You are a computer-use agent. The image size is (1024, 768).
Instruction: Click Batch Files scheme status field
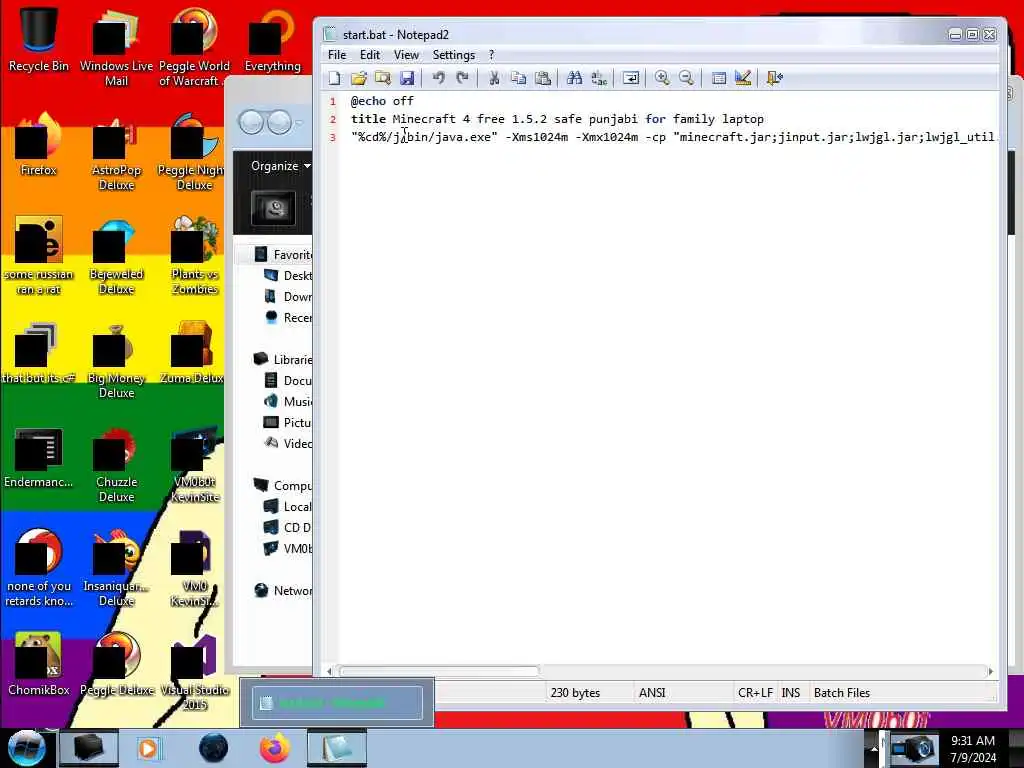click(x=842, y=693)
